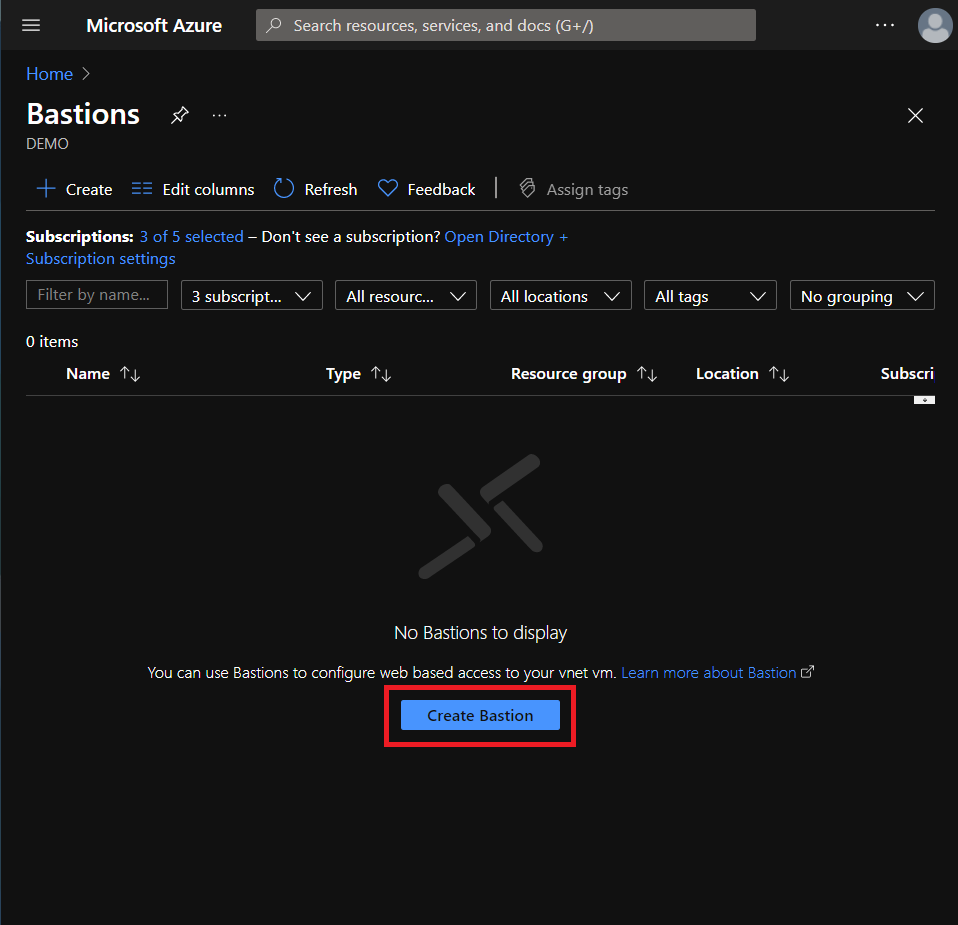Image resolution: width=958 pixels, height=925 pixels.
Task: Open more options next to Bastions title
Action: click(219, 115)
